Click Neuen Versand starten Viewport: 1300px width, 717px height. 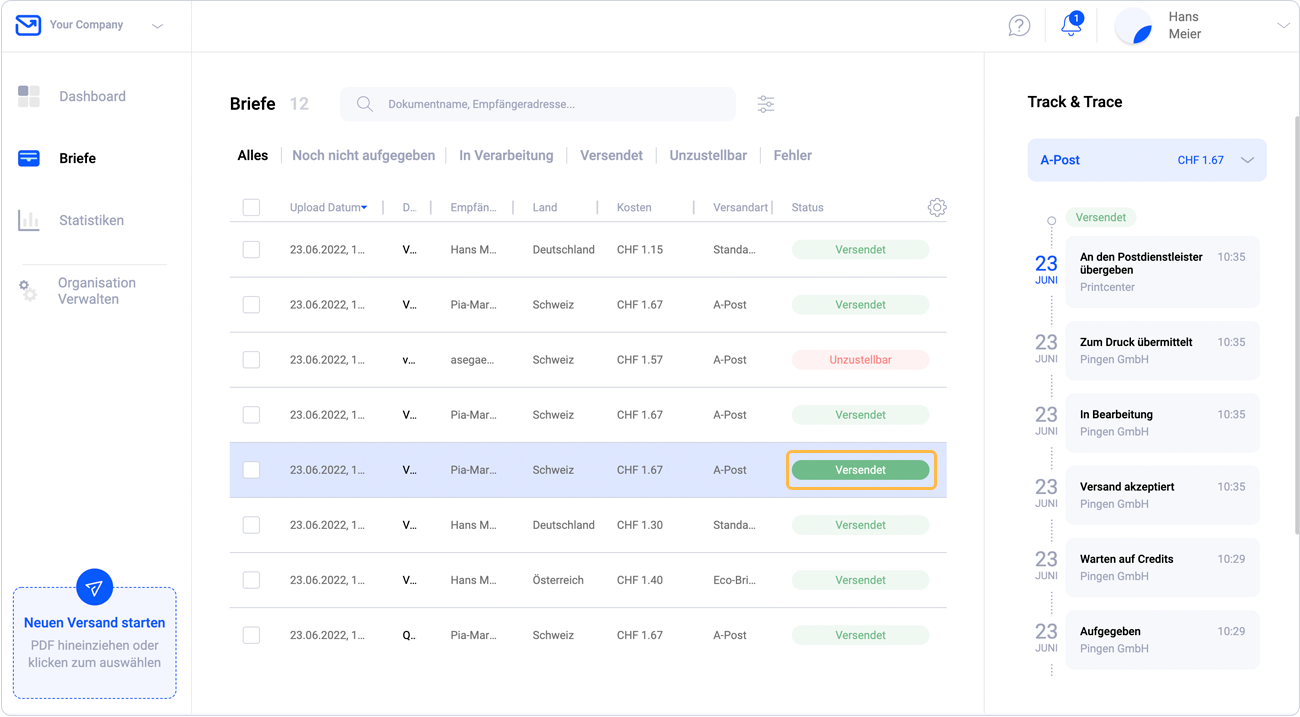coord(95,622)
